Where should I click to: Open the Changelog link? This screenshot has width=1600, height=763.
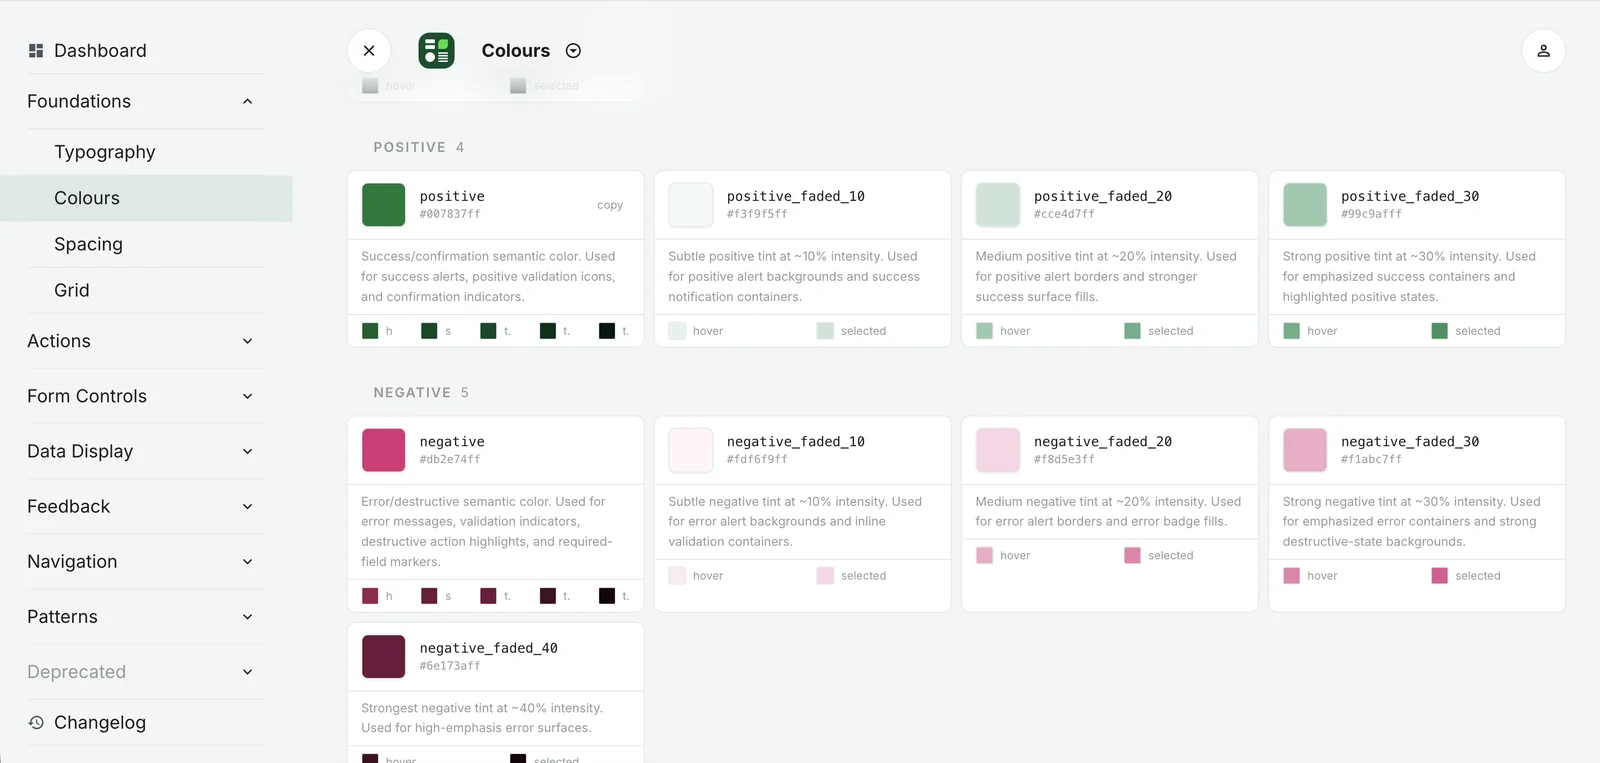pos(100,722)
